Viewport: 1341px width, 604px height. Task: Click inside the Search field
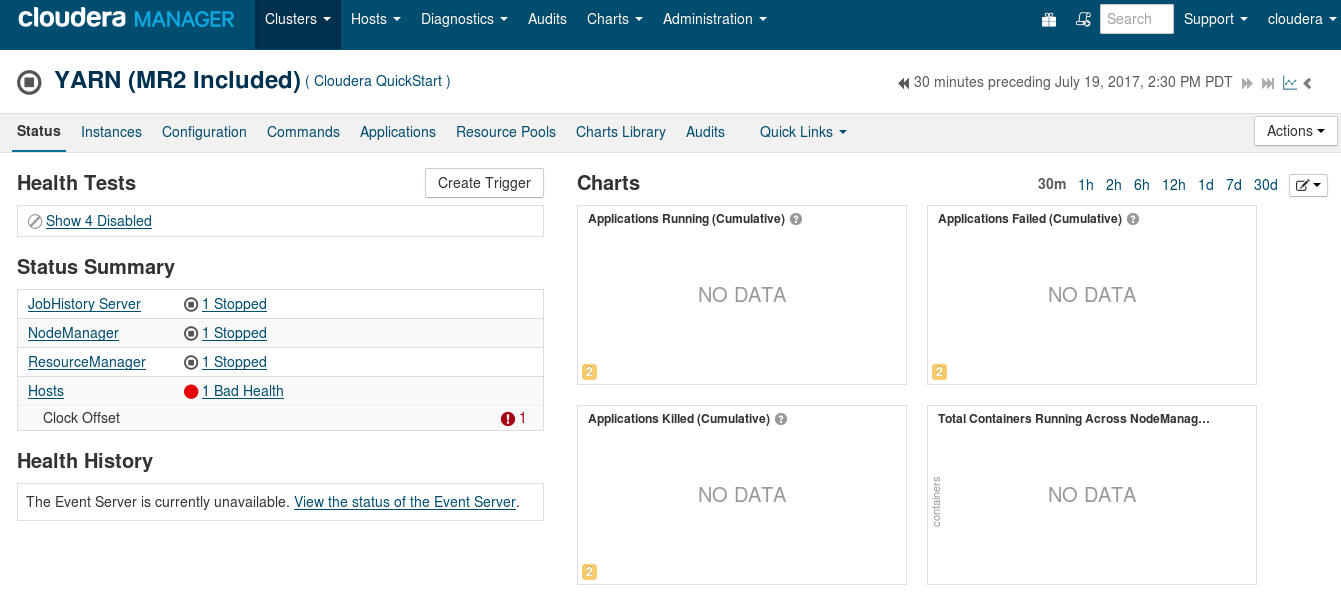[1136, 18]
